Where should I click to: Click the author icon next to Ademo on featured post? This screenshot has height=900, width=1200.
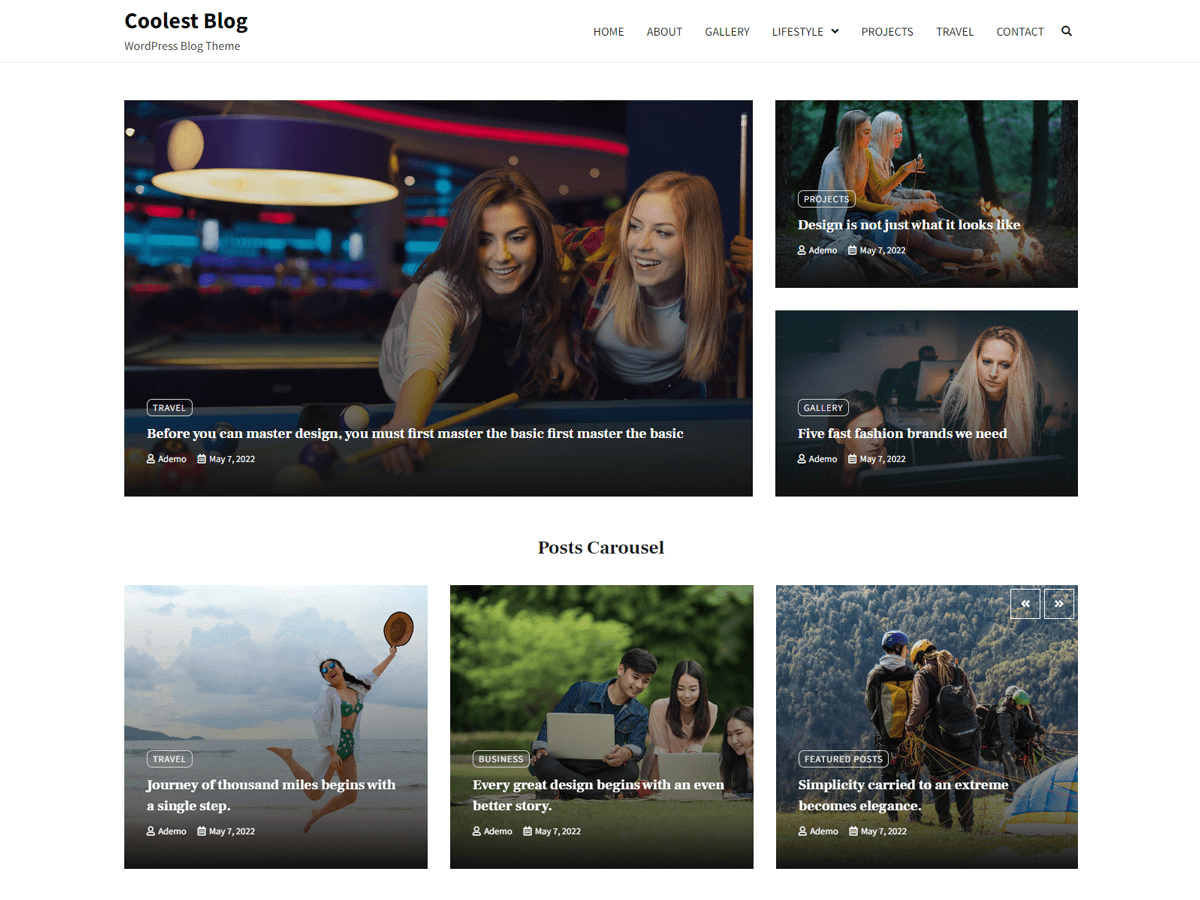tap(149, 458)
